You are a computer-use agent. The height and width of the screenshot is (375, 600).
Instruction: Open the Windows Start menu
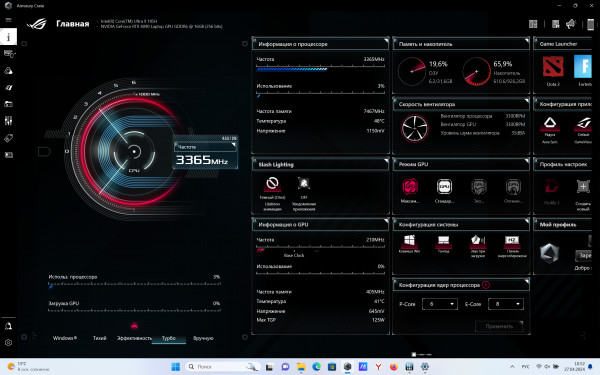point(176,367)
